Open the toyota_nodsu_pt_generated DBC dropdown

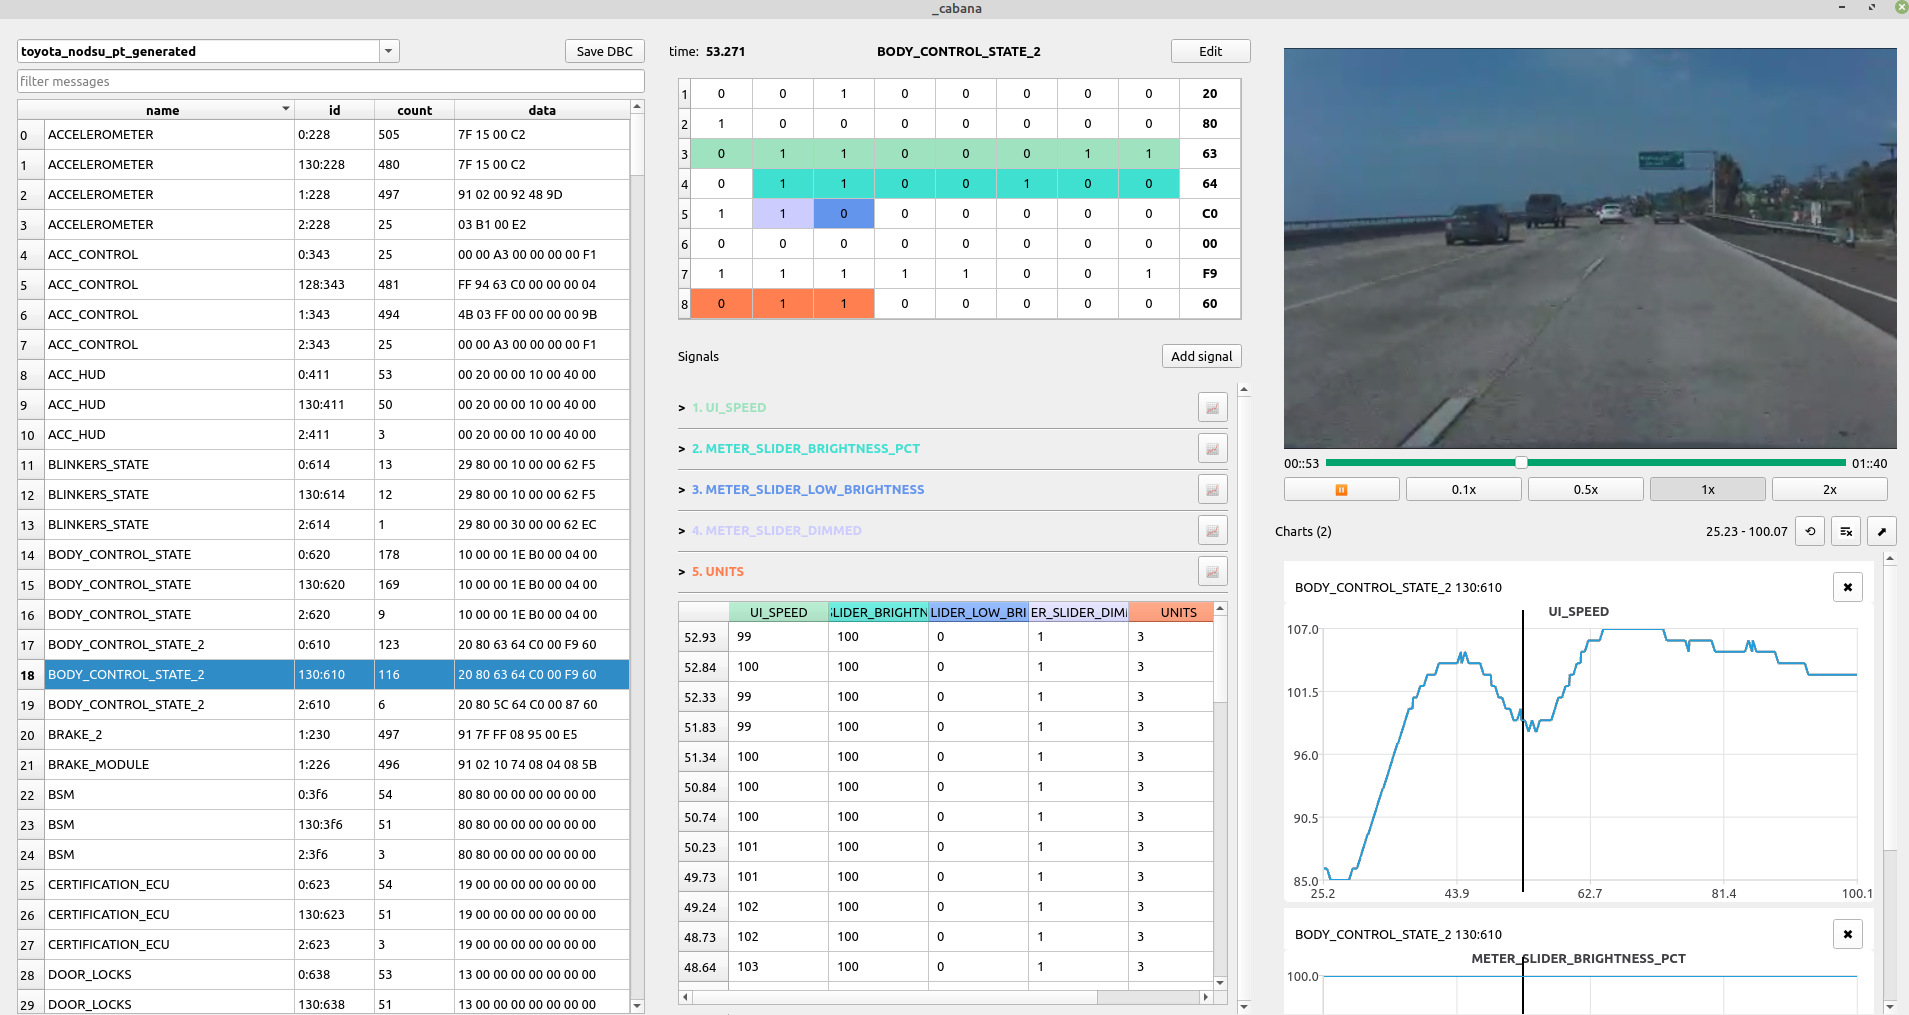point(388,51)
